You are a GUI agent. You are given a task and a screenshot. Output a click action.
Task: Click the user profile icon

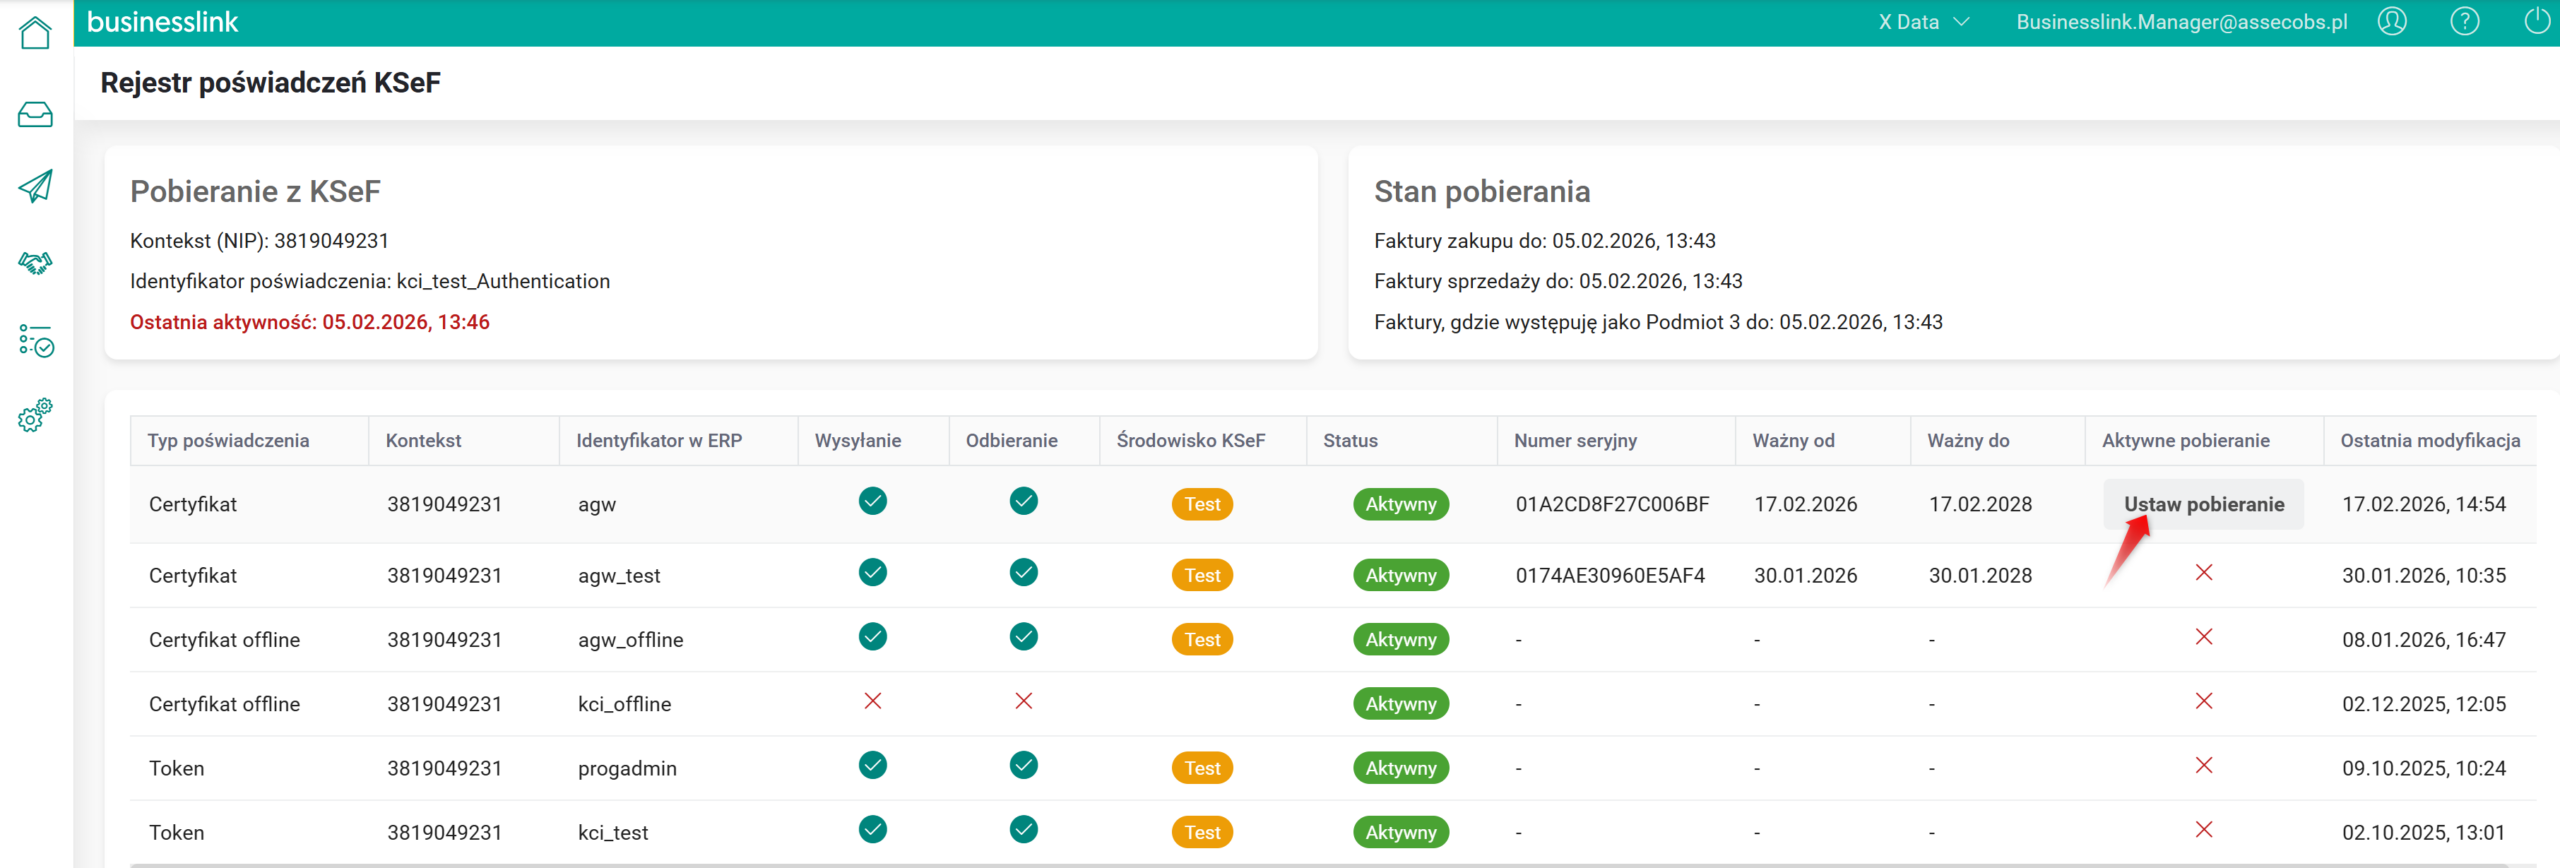pyautogui.click(x=2391, y=22)
